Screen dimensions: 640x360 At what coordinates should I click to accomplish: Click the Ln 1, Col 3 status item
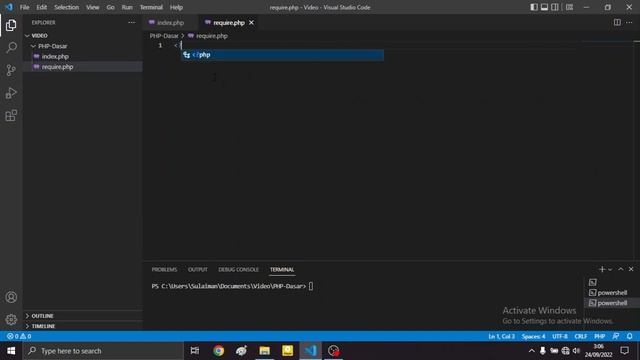[x=501, y=336]
